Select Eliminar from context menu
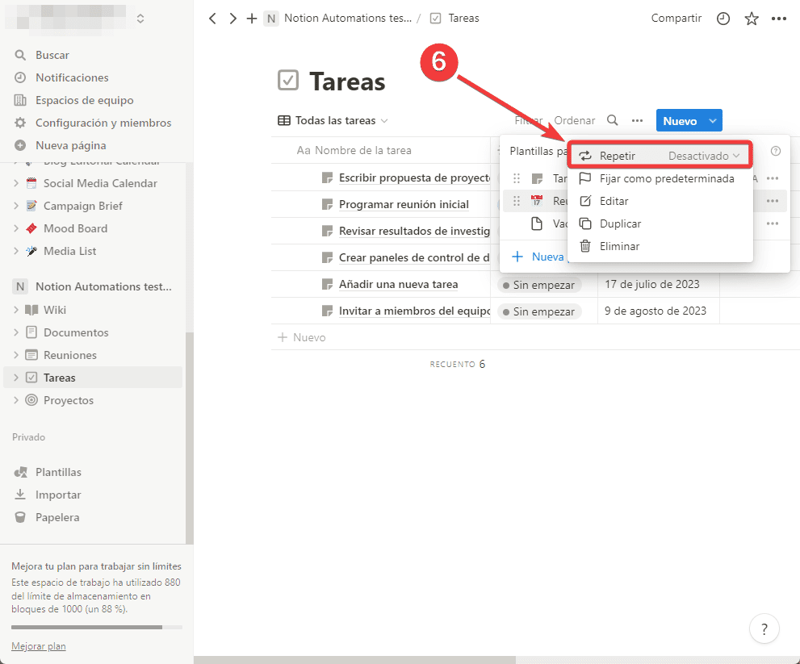This screenshot has width=800, height=664. 619,246
